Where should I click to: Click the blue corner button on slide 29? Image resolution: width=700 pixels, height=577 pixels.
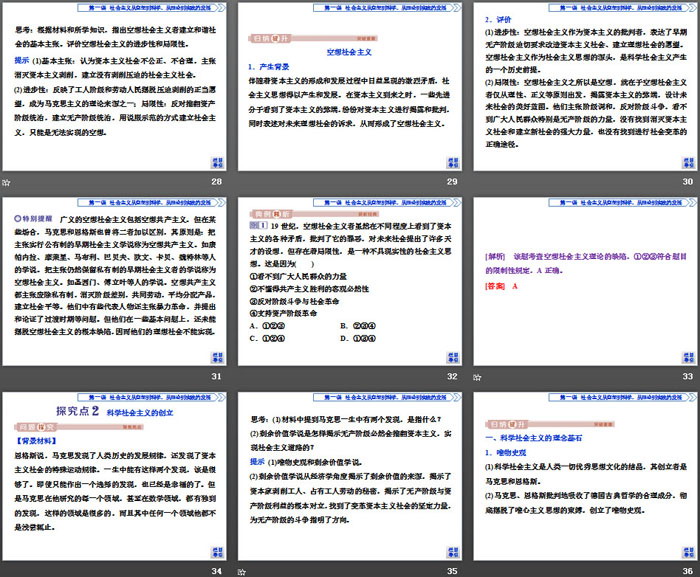pos(453,162)
